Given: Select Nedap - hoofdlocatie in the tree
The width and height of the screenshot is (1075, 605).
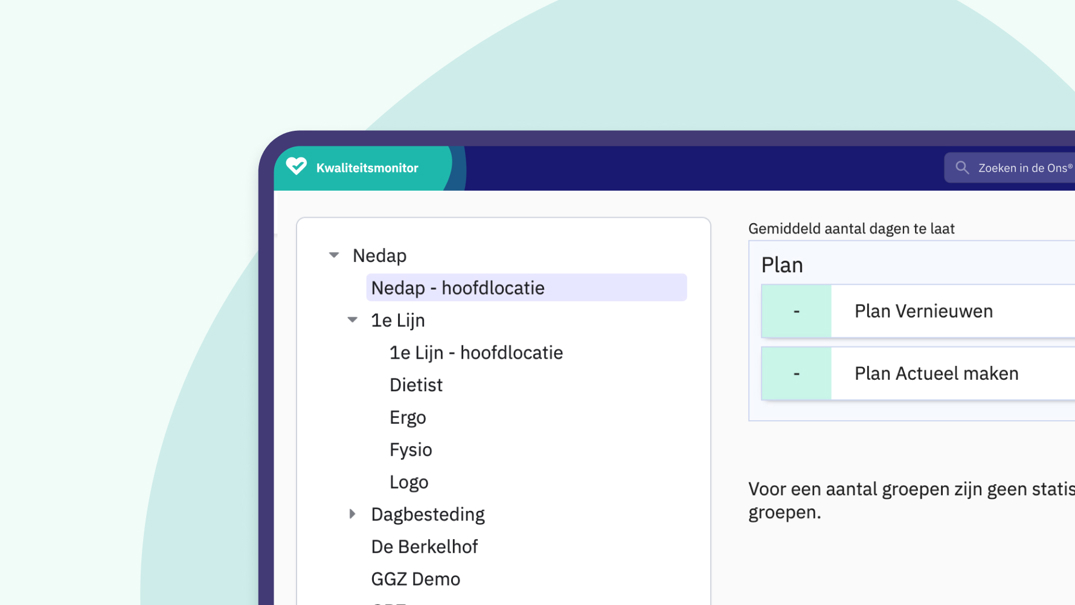Looking at the screenshot, I should (x=457, y=287).
